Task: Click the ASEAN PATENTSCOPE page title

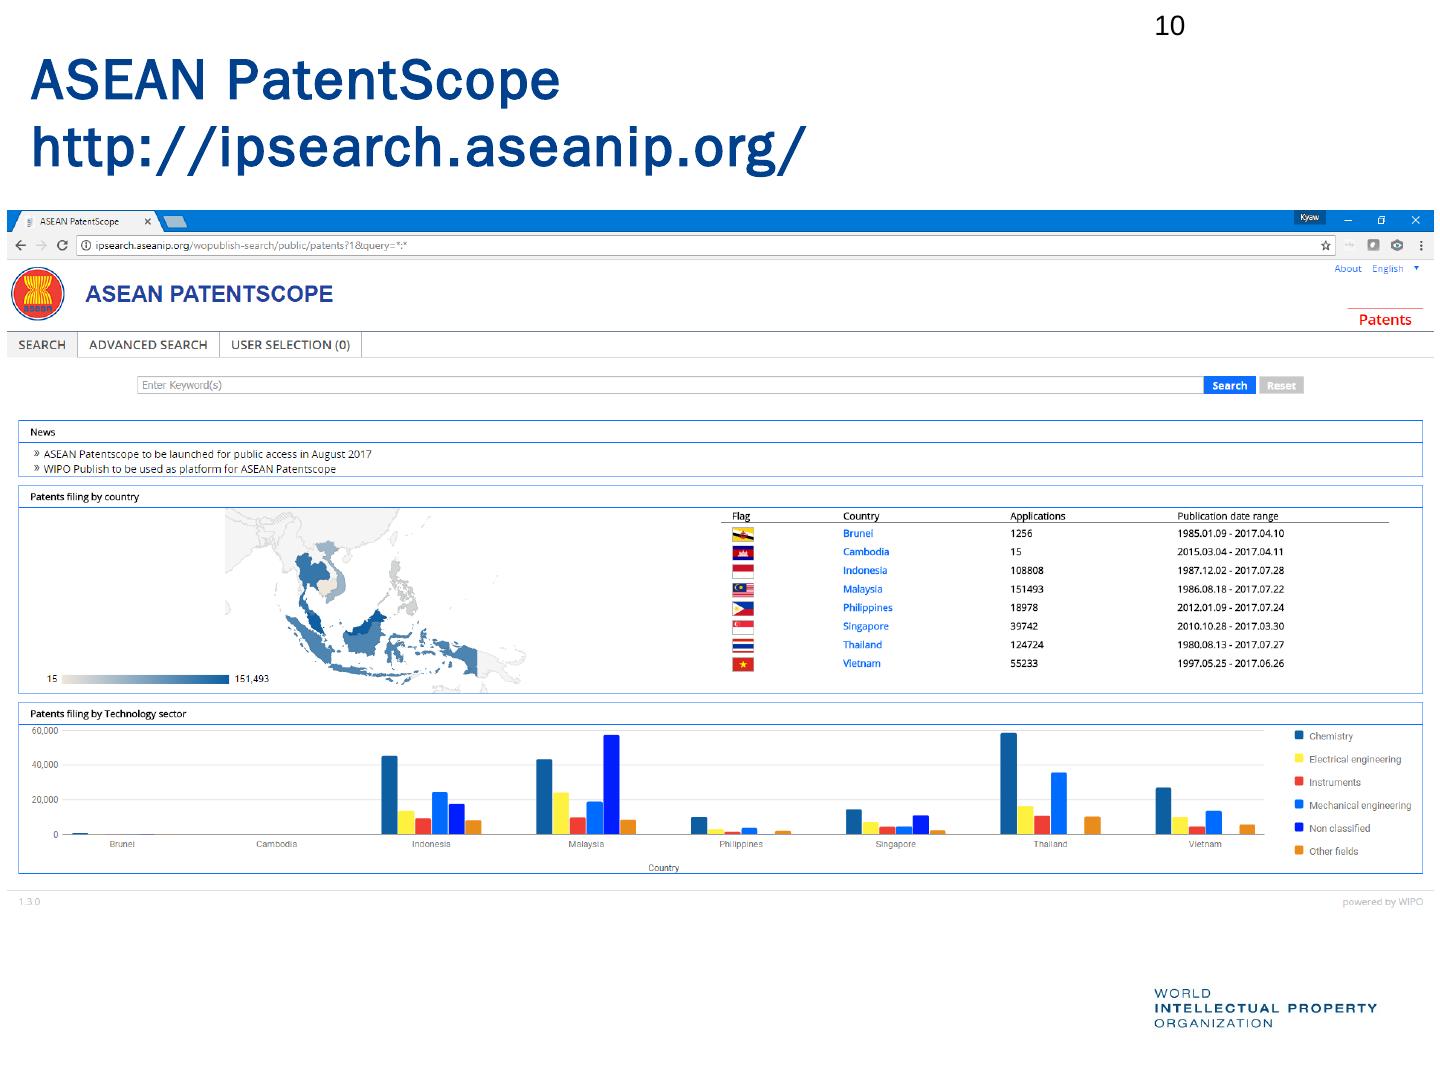Action: click(x=209, y=294)
